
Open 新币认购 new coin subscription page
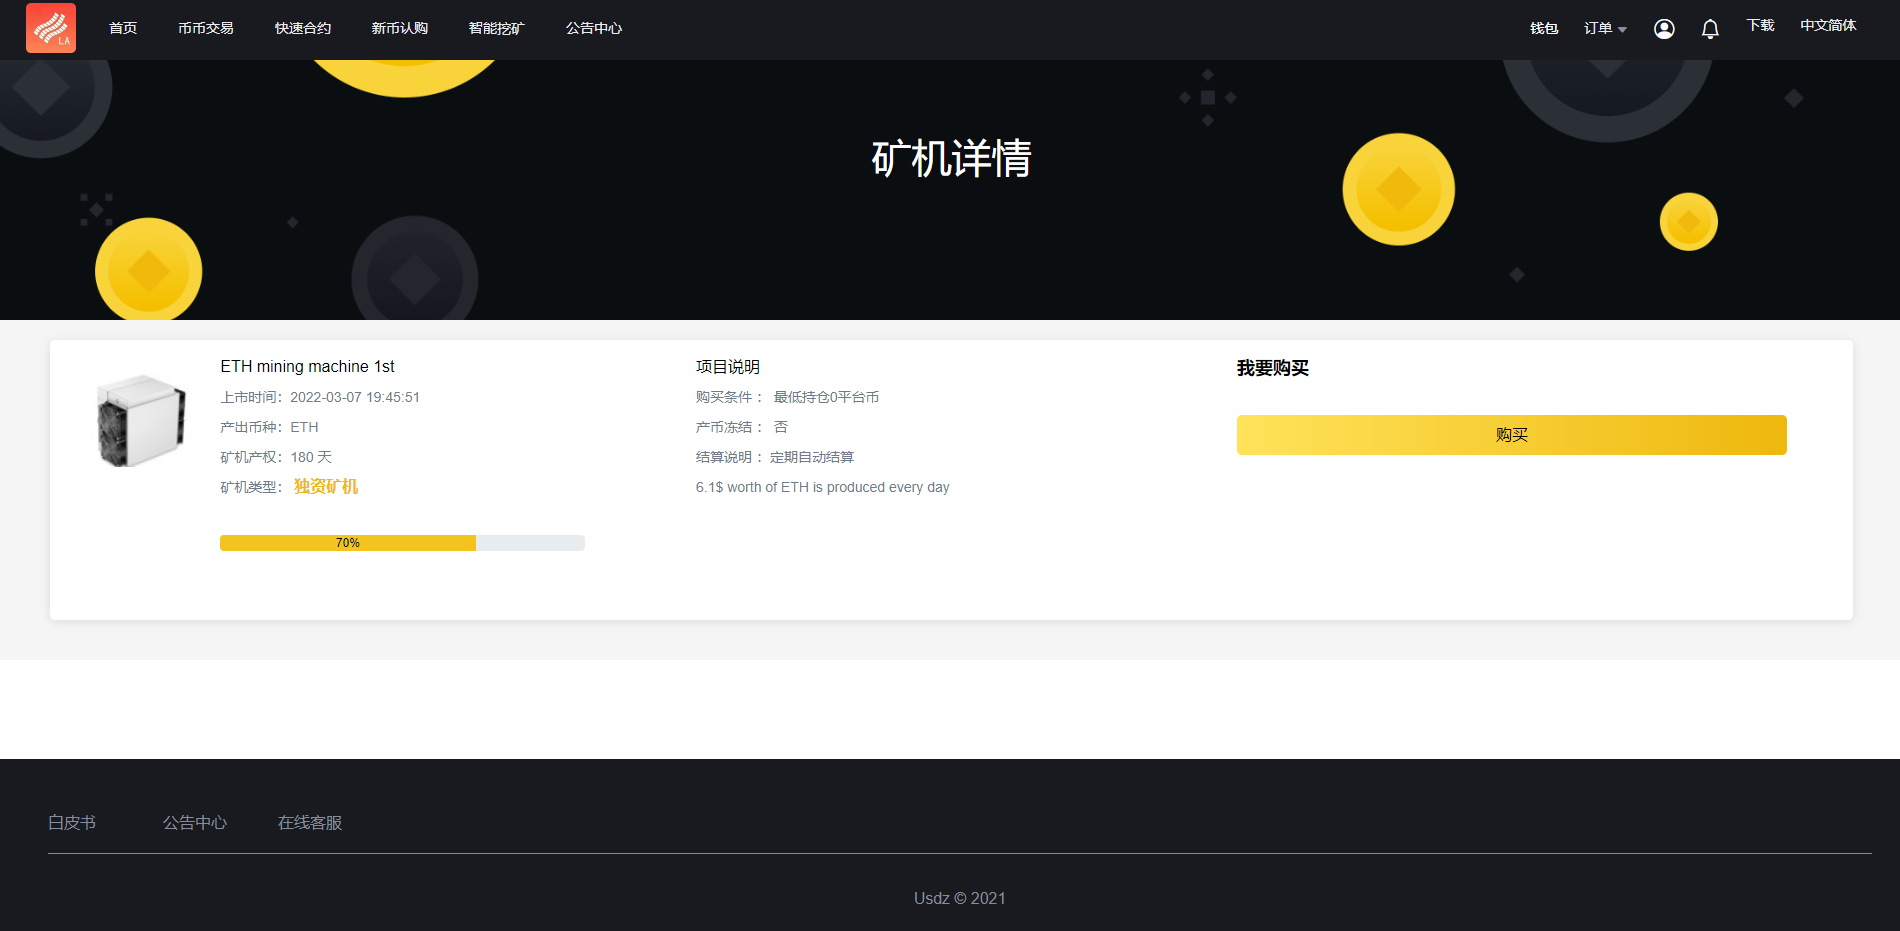pos(399,28)
